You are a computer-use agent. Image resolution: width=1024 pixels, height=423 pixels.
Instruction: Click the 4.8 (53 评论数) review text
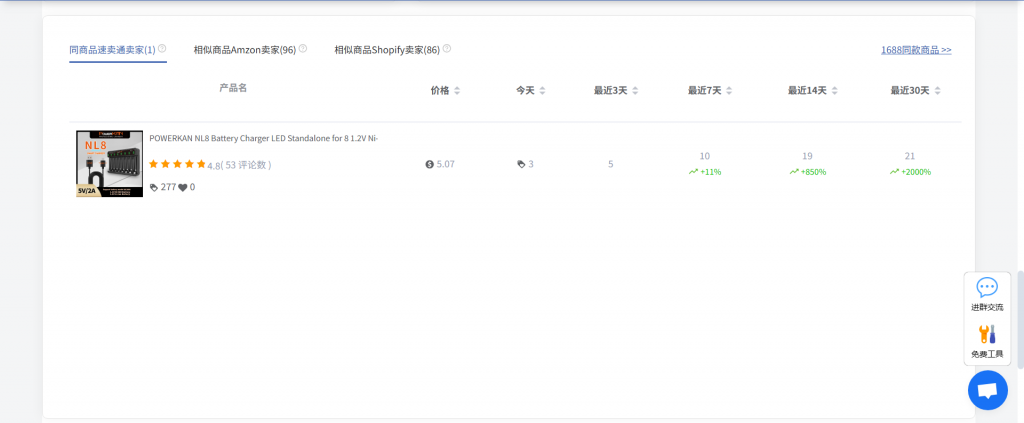(x=239, y=166)
